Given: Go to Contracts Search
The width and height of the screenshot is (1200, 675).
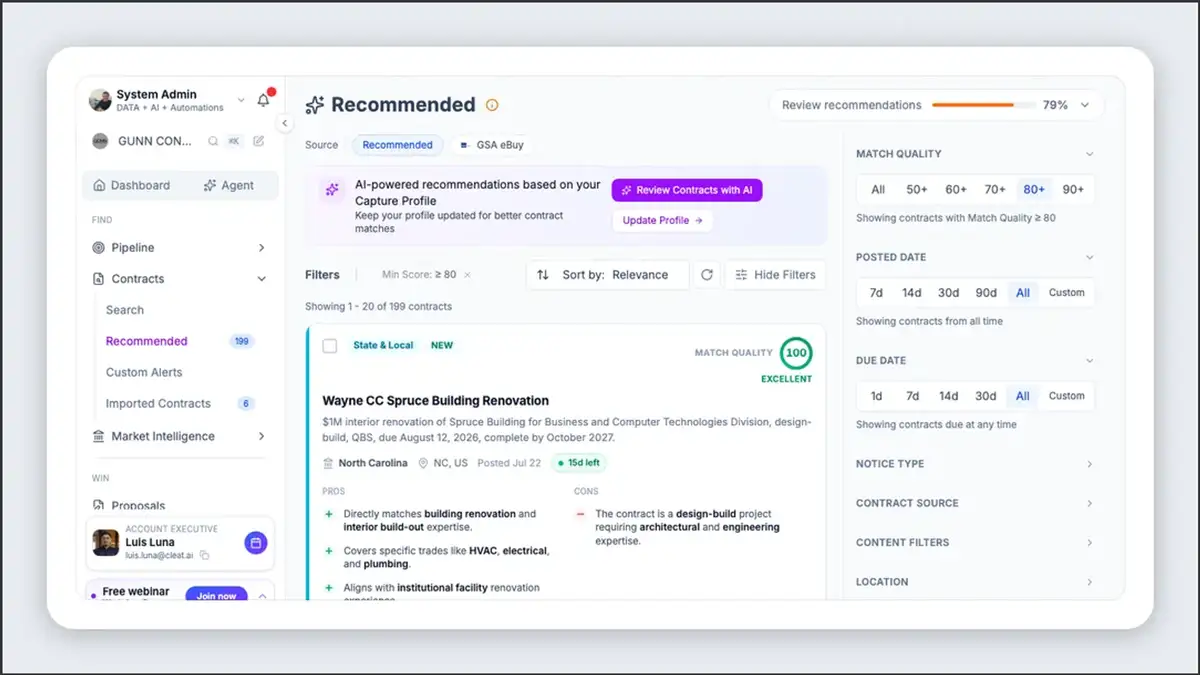Looking at the screenshot, I should pyautogui.click(x=125, y=310).
